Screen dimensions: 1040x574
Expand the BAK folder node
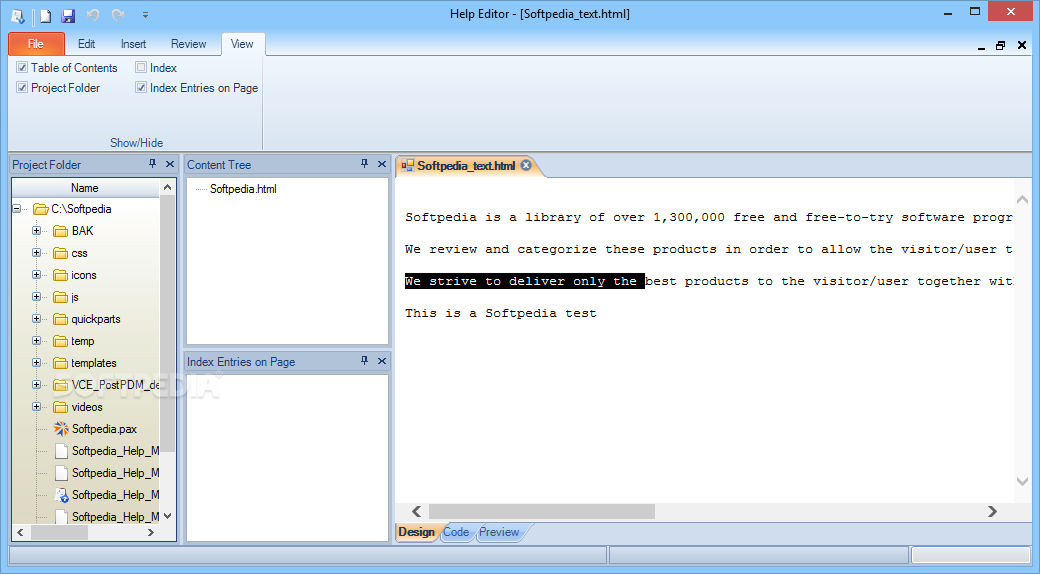pyautogui.click(x=36, y=231)
